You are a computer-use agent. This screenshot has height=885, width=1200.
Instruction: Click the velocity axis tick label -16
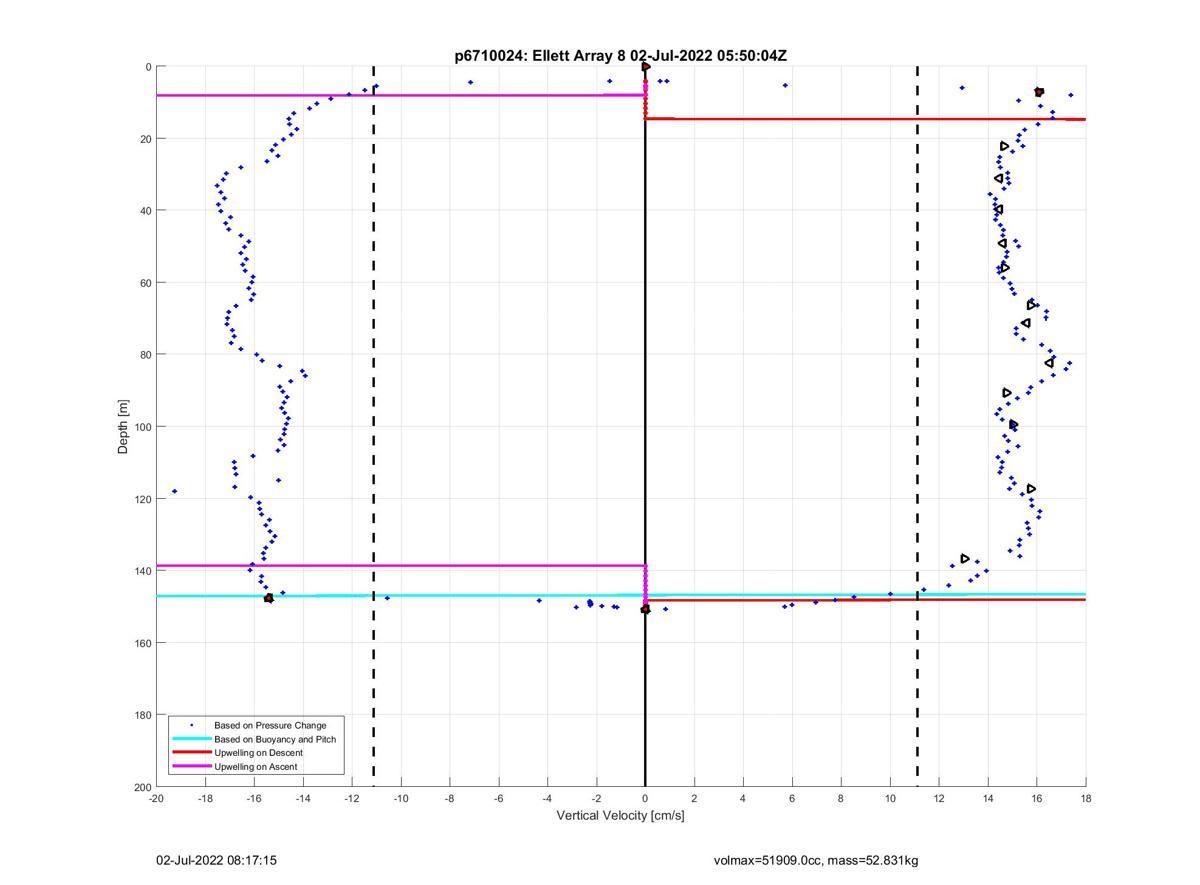tap(254, 798)
